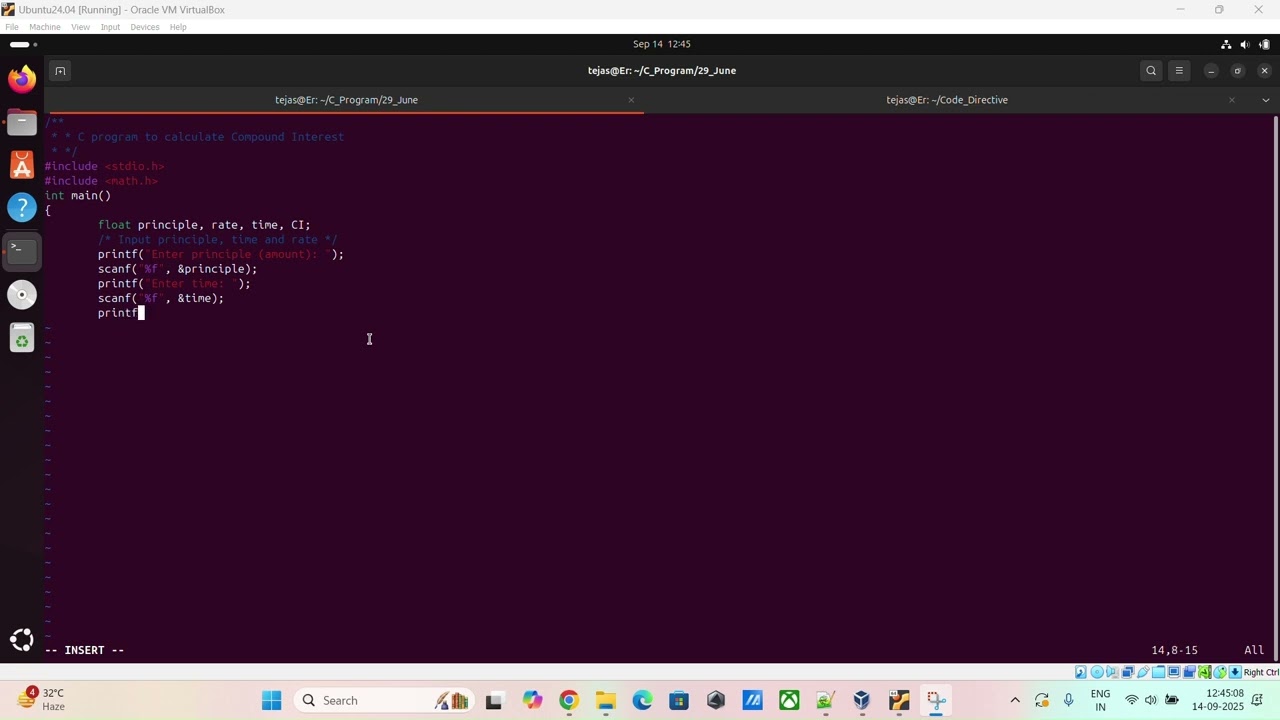
Task: Open VirtualBox Help menu
Action: 178,27
